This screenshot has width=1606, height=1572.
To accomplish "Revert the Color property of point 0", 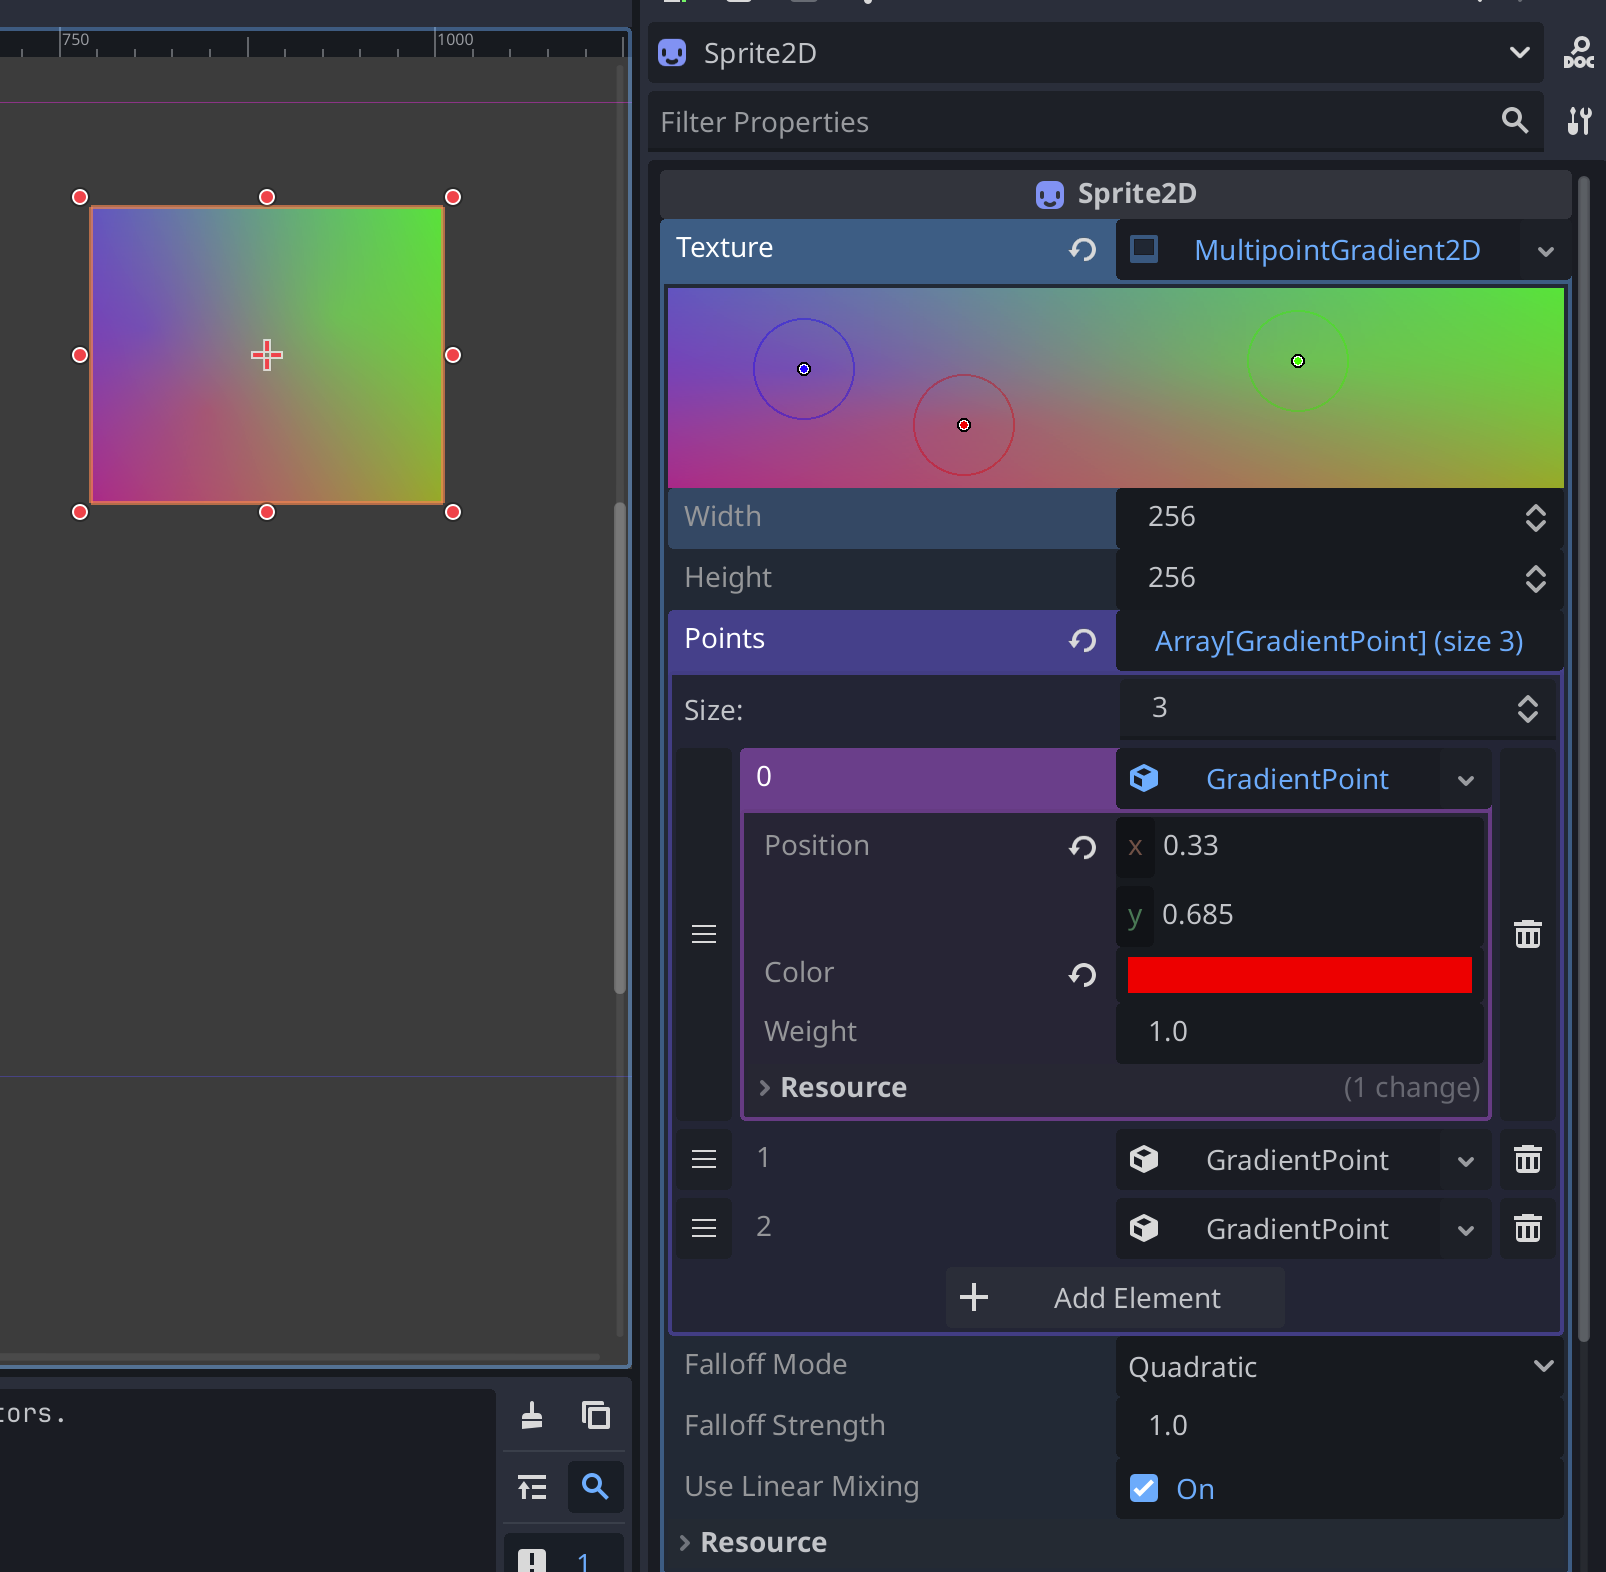I will coord(1082,974).
